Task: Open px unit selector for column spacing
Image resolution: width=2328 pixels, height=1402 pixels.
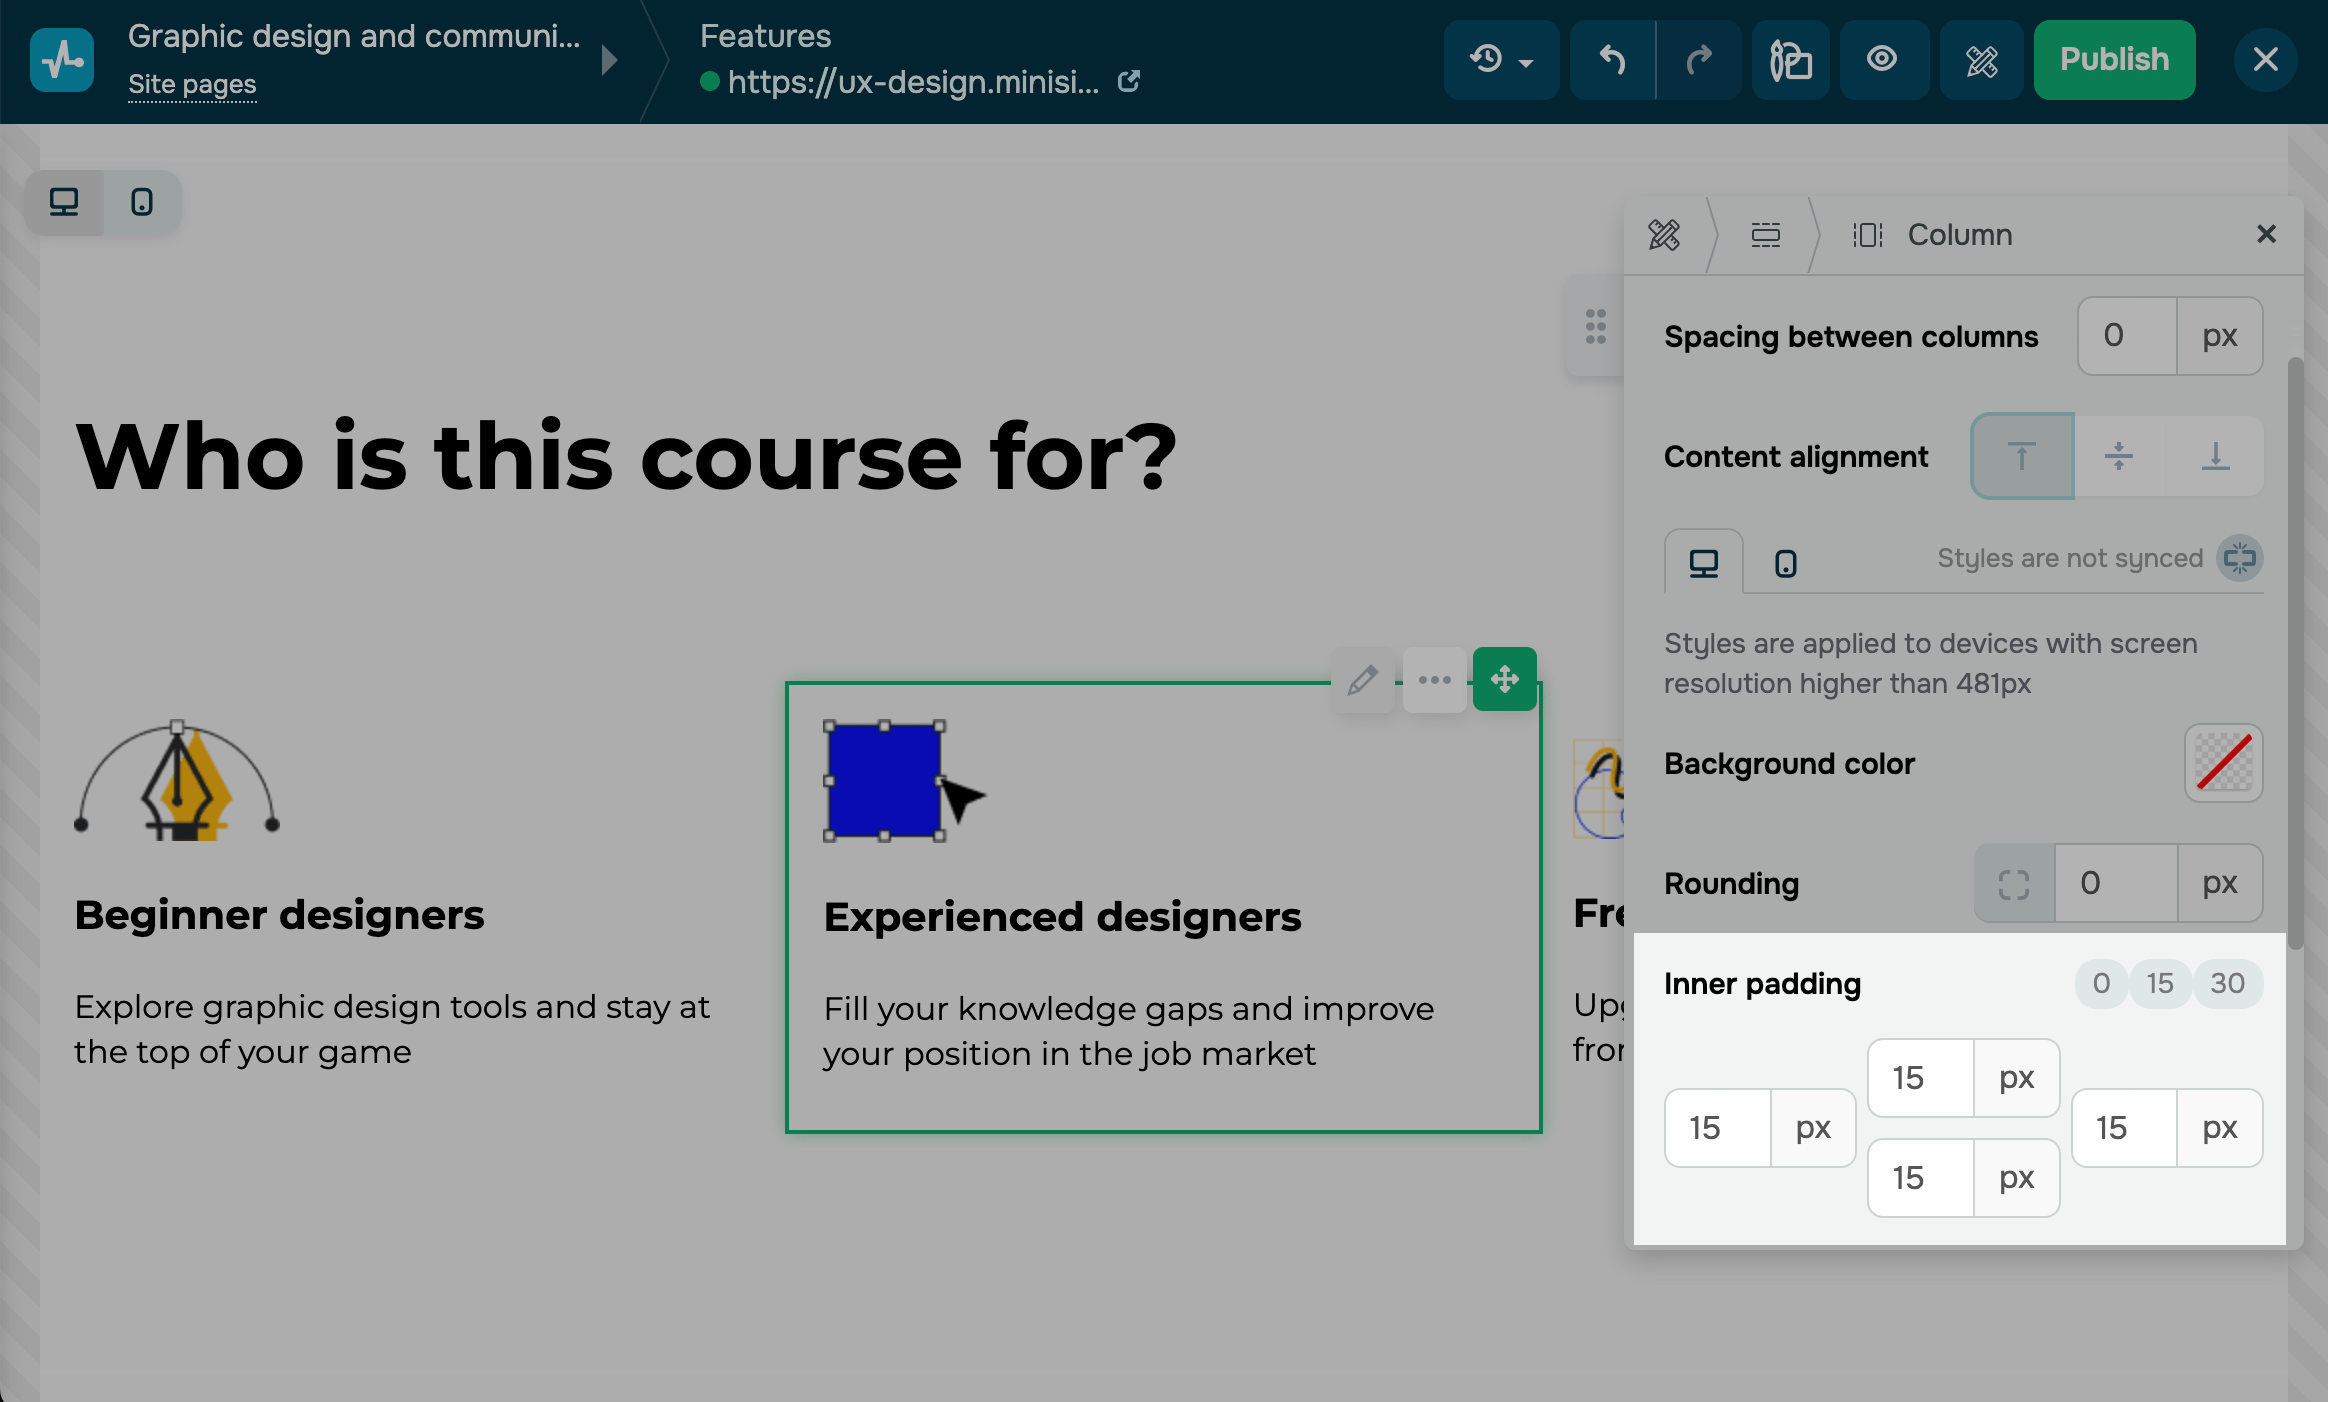Action: click(x=2219, y=336)
